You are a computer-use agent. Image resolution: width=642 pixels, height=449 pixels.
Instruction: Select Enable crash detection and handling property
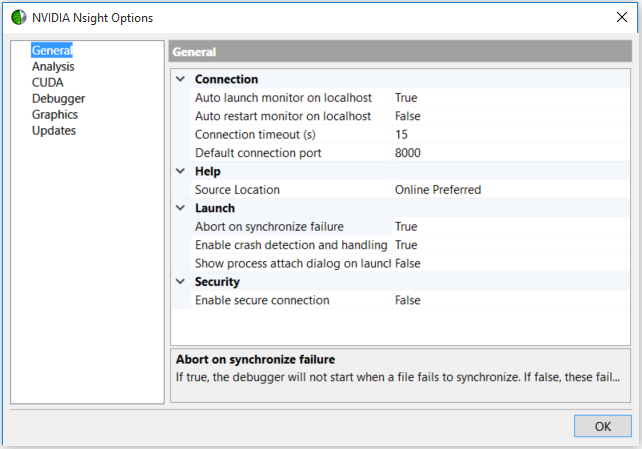[x=291, y=245]
